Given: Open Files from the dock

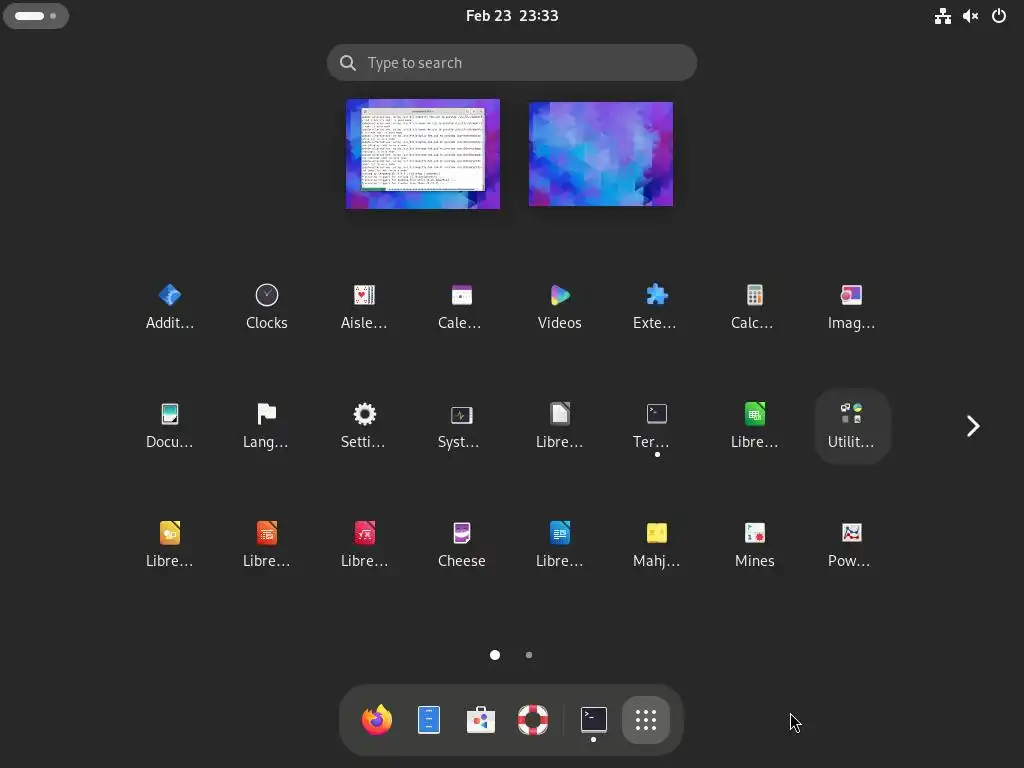Looking at the screenshot, I should coord(428,720).
